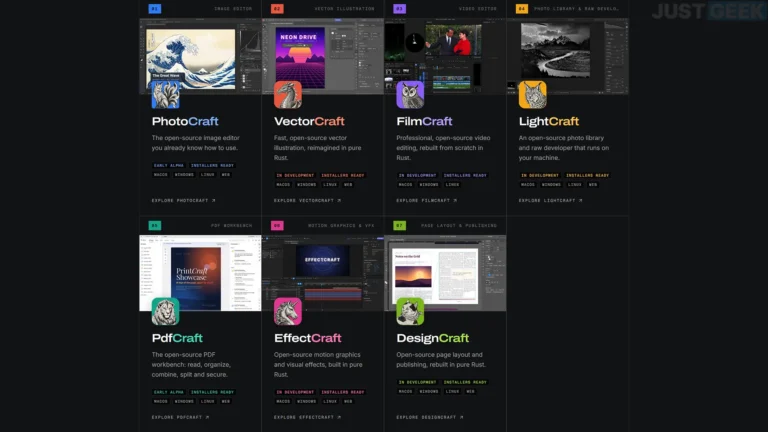Click the green 07 number badge
The image size is (768, 432).
400,226
